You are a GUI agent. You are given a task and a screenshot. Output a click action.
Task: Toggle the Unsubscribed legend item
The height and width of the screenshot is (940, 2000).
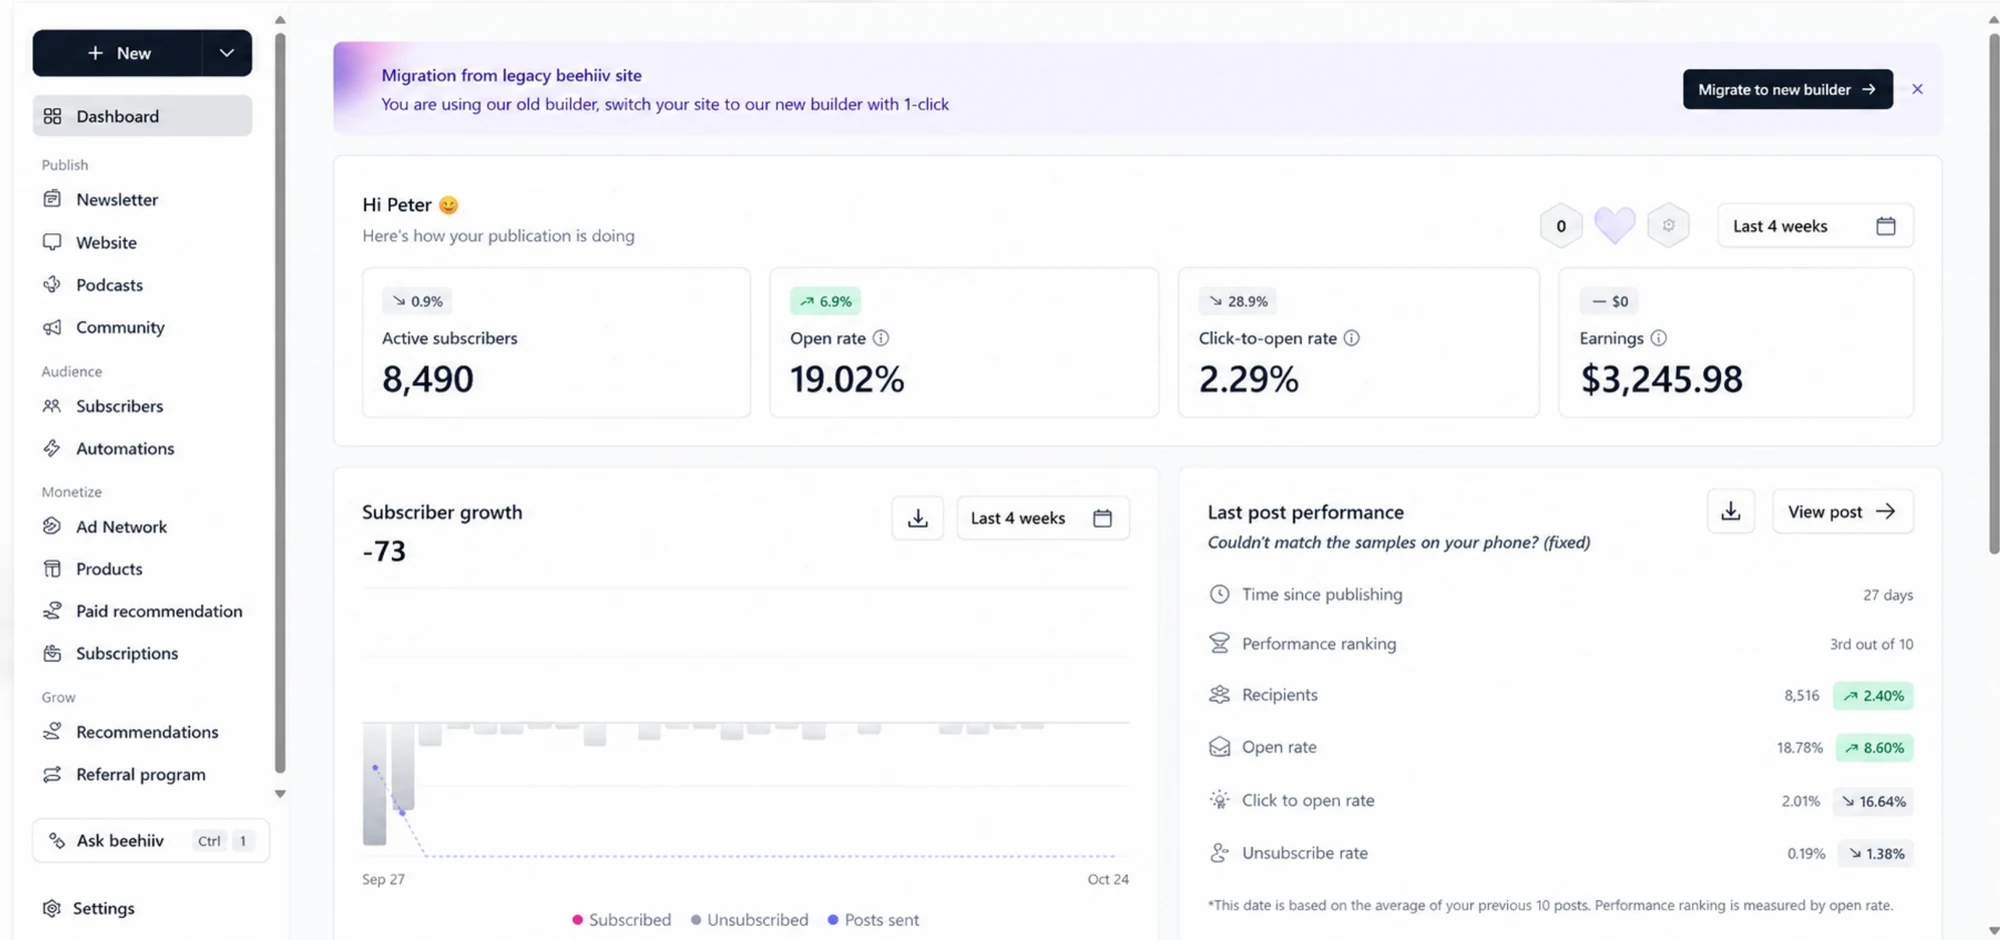(x=749, y=919)
